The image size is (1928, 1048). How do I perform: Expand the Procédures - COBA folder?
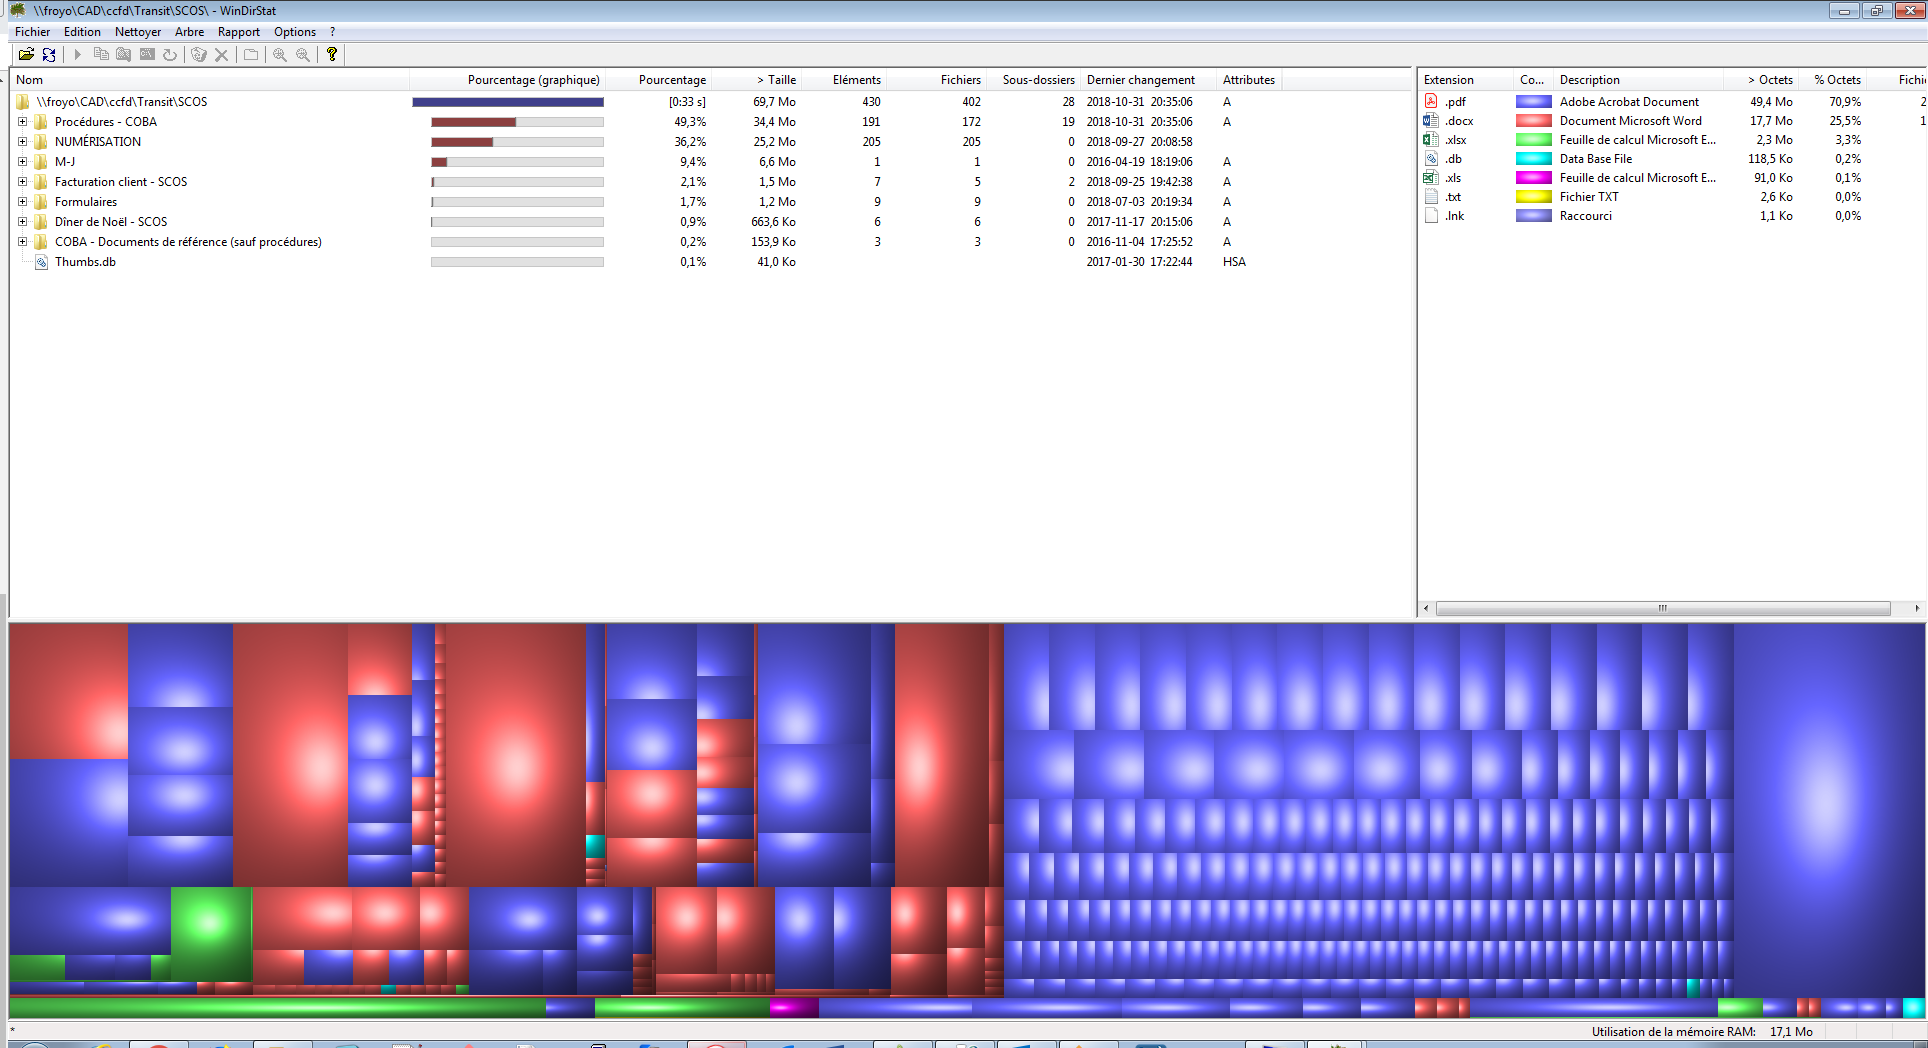[22, 122]
